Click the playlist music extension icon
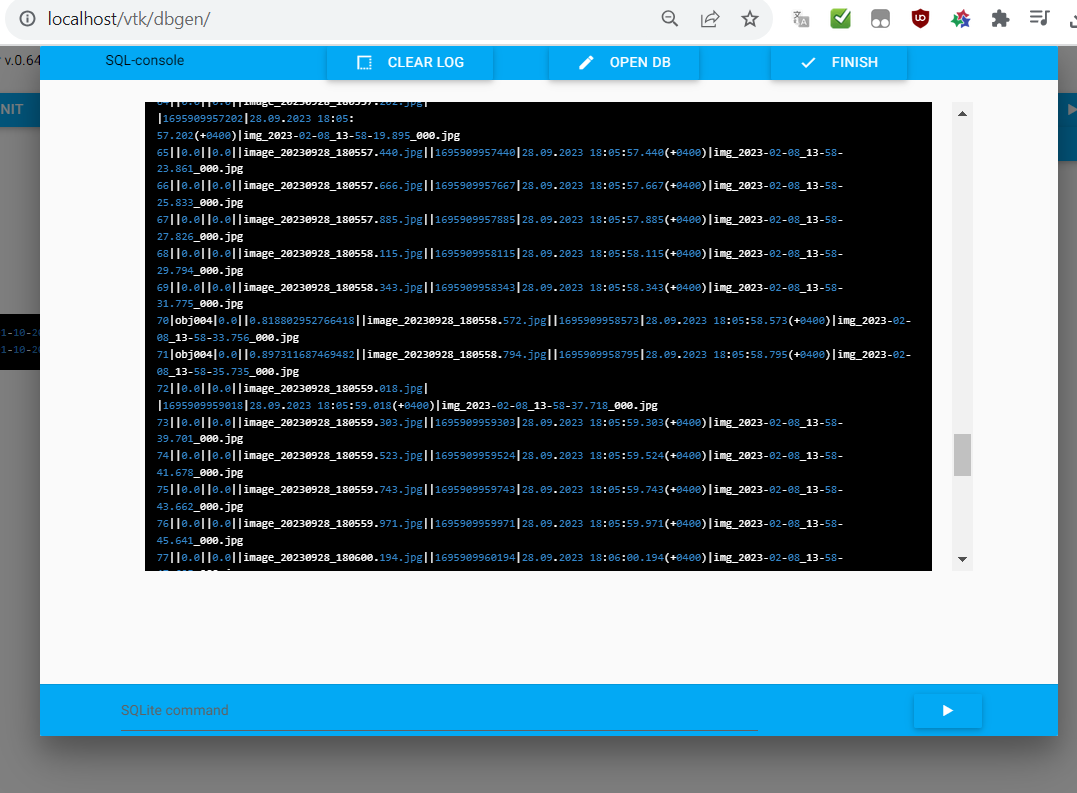The width and height of the screenshot is (1077, 793). (1040, 18)
